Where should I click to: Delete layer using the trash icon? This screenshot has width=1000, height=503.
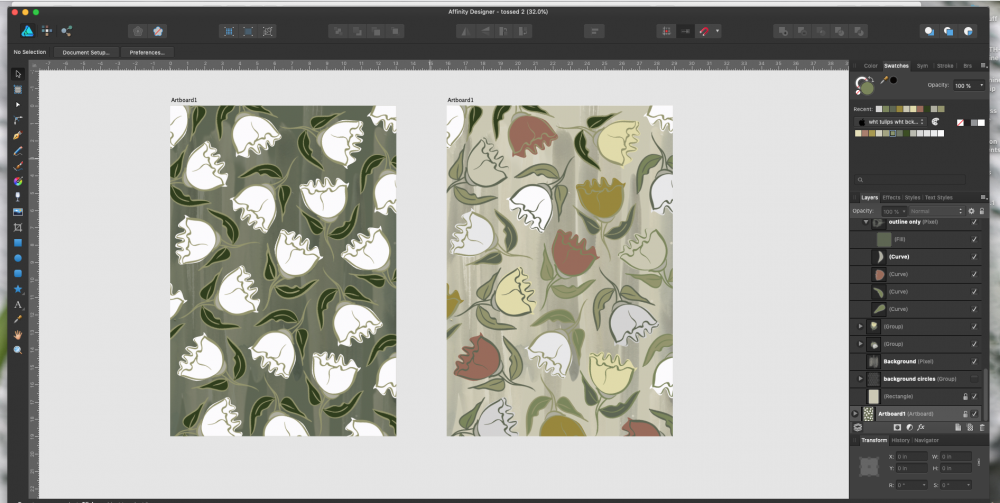click(x=980, y=427)
